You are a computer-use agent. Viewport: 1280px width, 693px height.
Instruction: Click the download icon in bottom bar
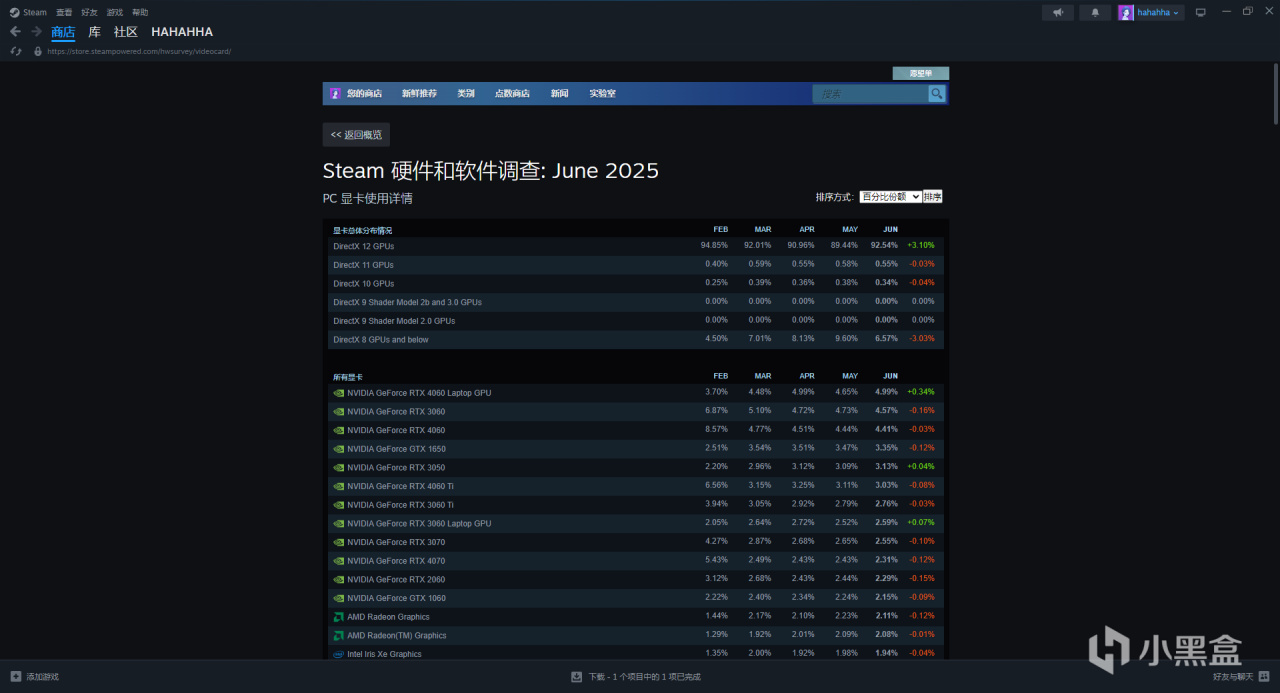(x=576, y=676)
